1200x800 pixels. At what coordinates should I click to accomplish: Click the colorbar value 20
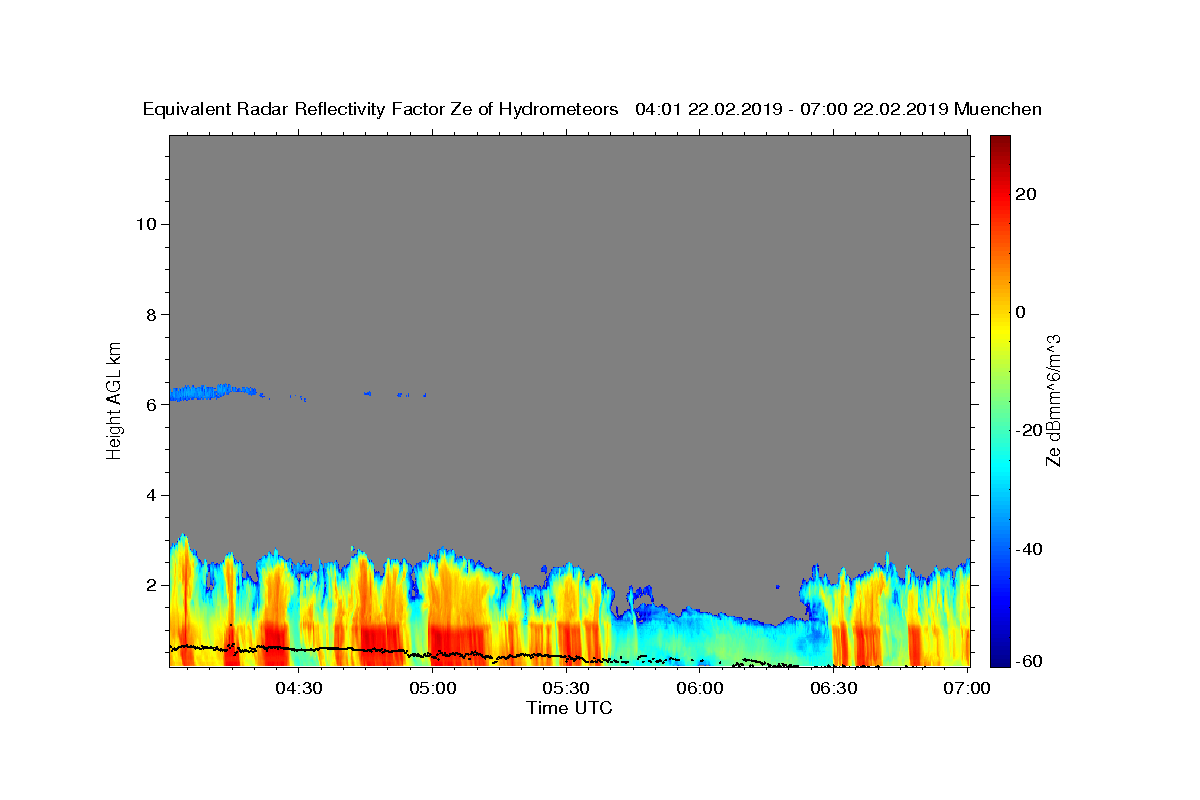(x=1026, y=194)
